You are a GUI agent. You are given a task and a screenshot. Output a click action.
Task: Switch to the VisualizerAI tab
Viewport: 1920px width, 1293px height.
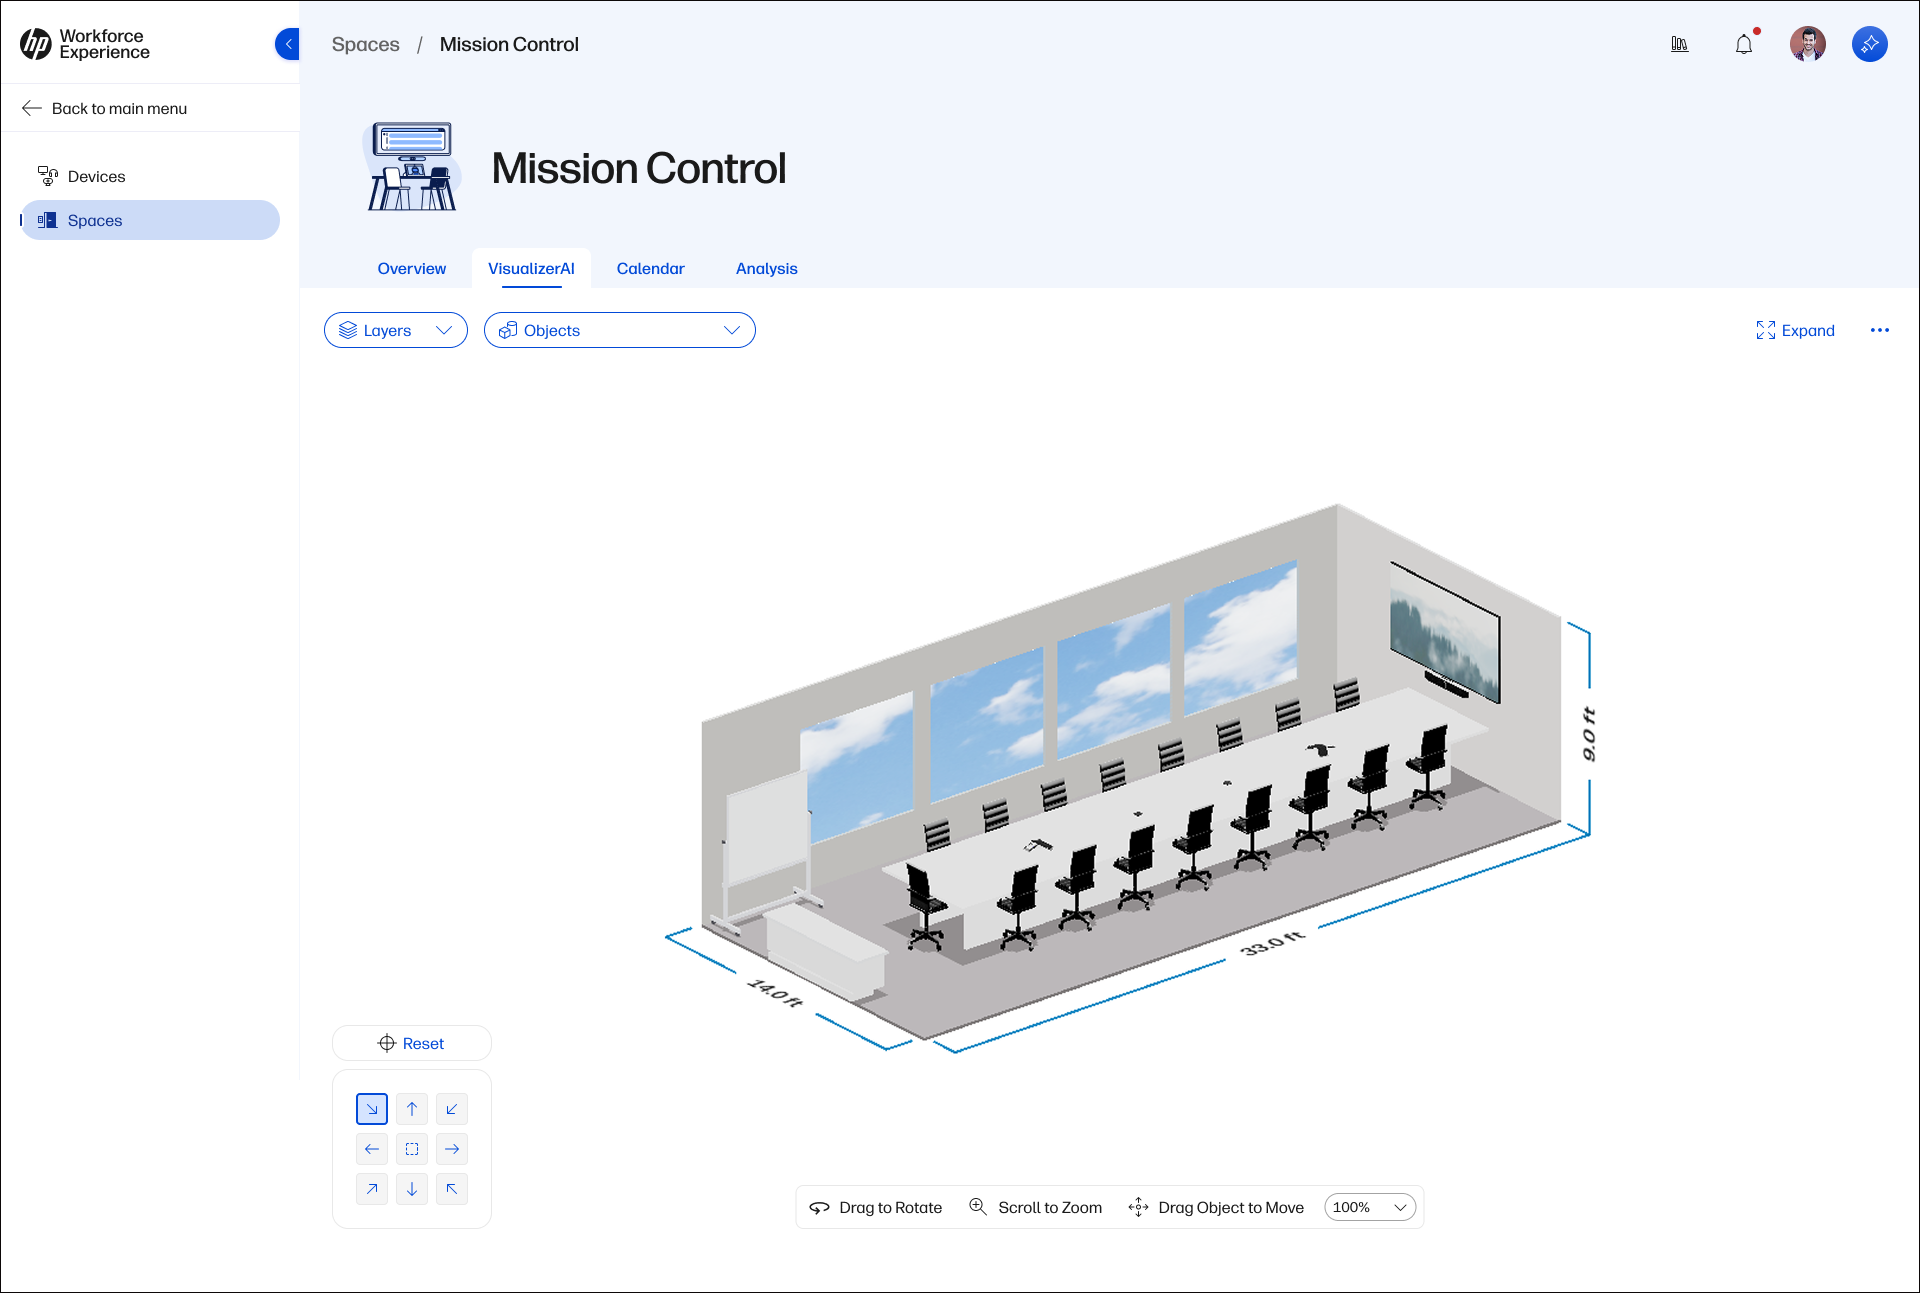pos(531,268)
